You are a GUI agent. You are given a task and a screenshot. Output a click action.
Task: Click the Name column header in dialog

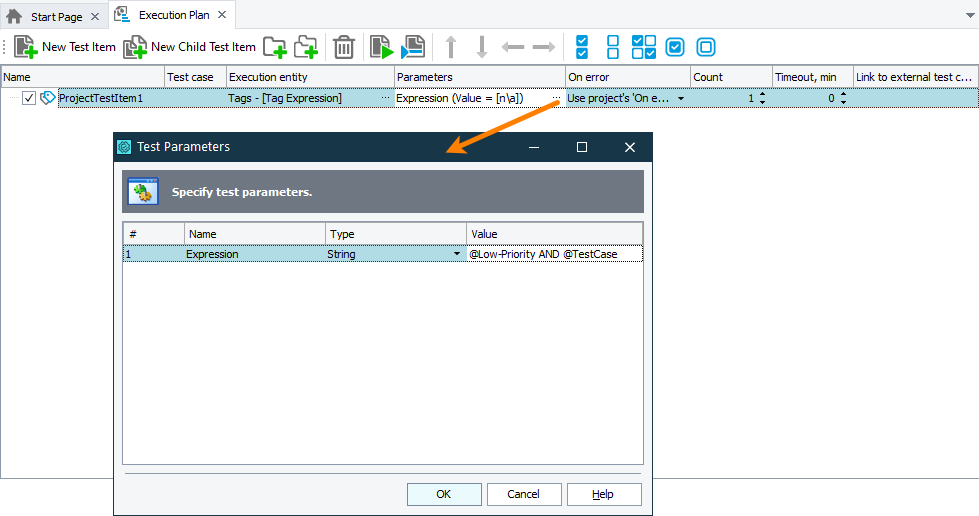(255, 234)
